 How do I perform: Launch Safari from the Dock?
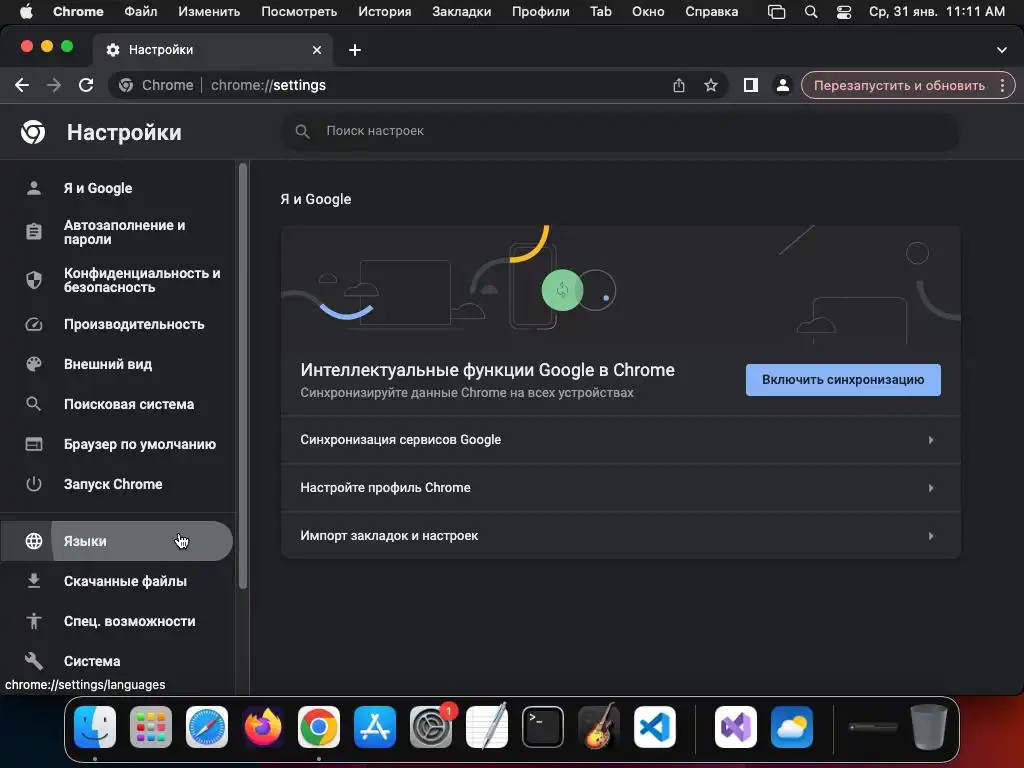click(x=207, y=727)
